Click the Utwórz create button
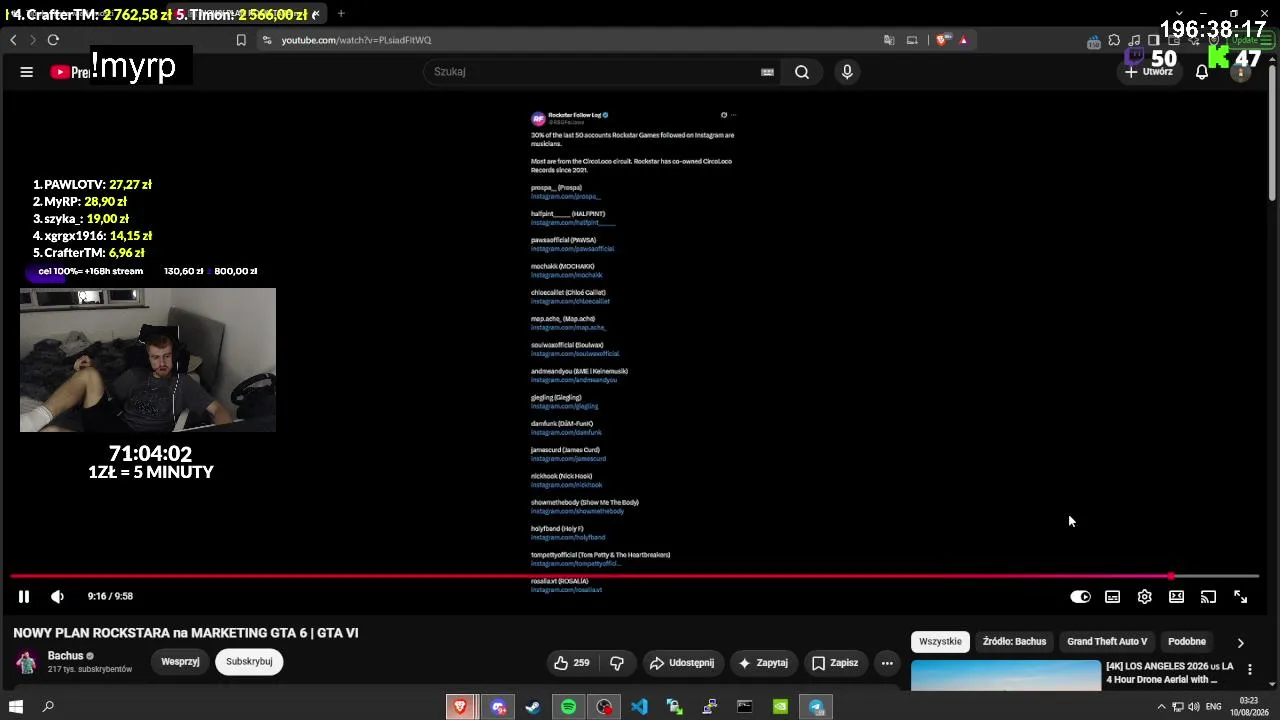This screenshot has width=1280, height=720. tap(1149, 72)
